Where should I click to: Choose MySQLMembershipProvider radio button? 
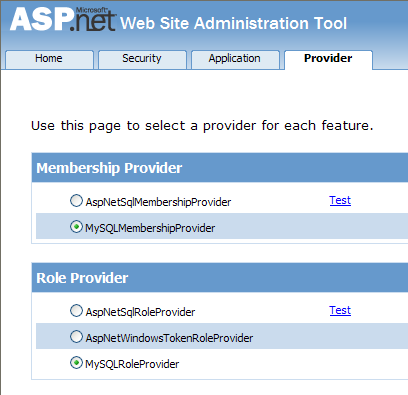point(76,227)
